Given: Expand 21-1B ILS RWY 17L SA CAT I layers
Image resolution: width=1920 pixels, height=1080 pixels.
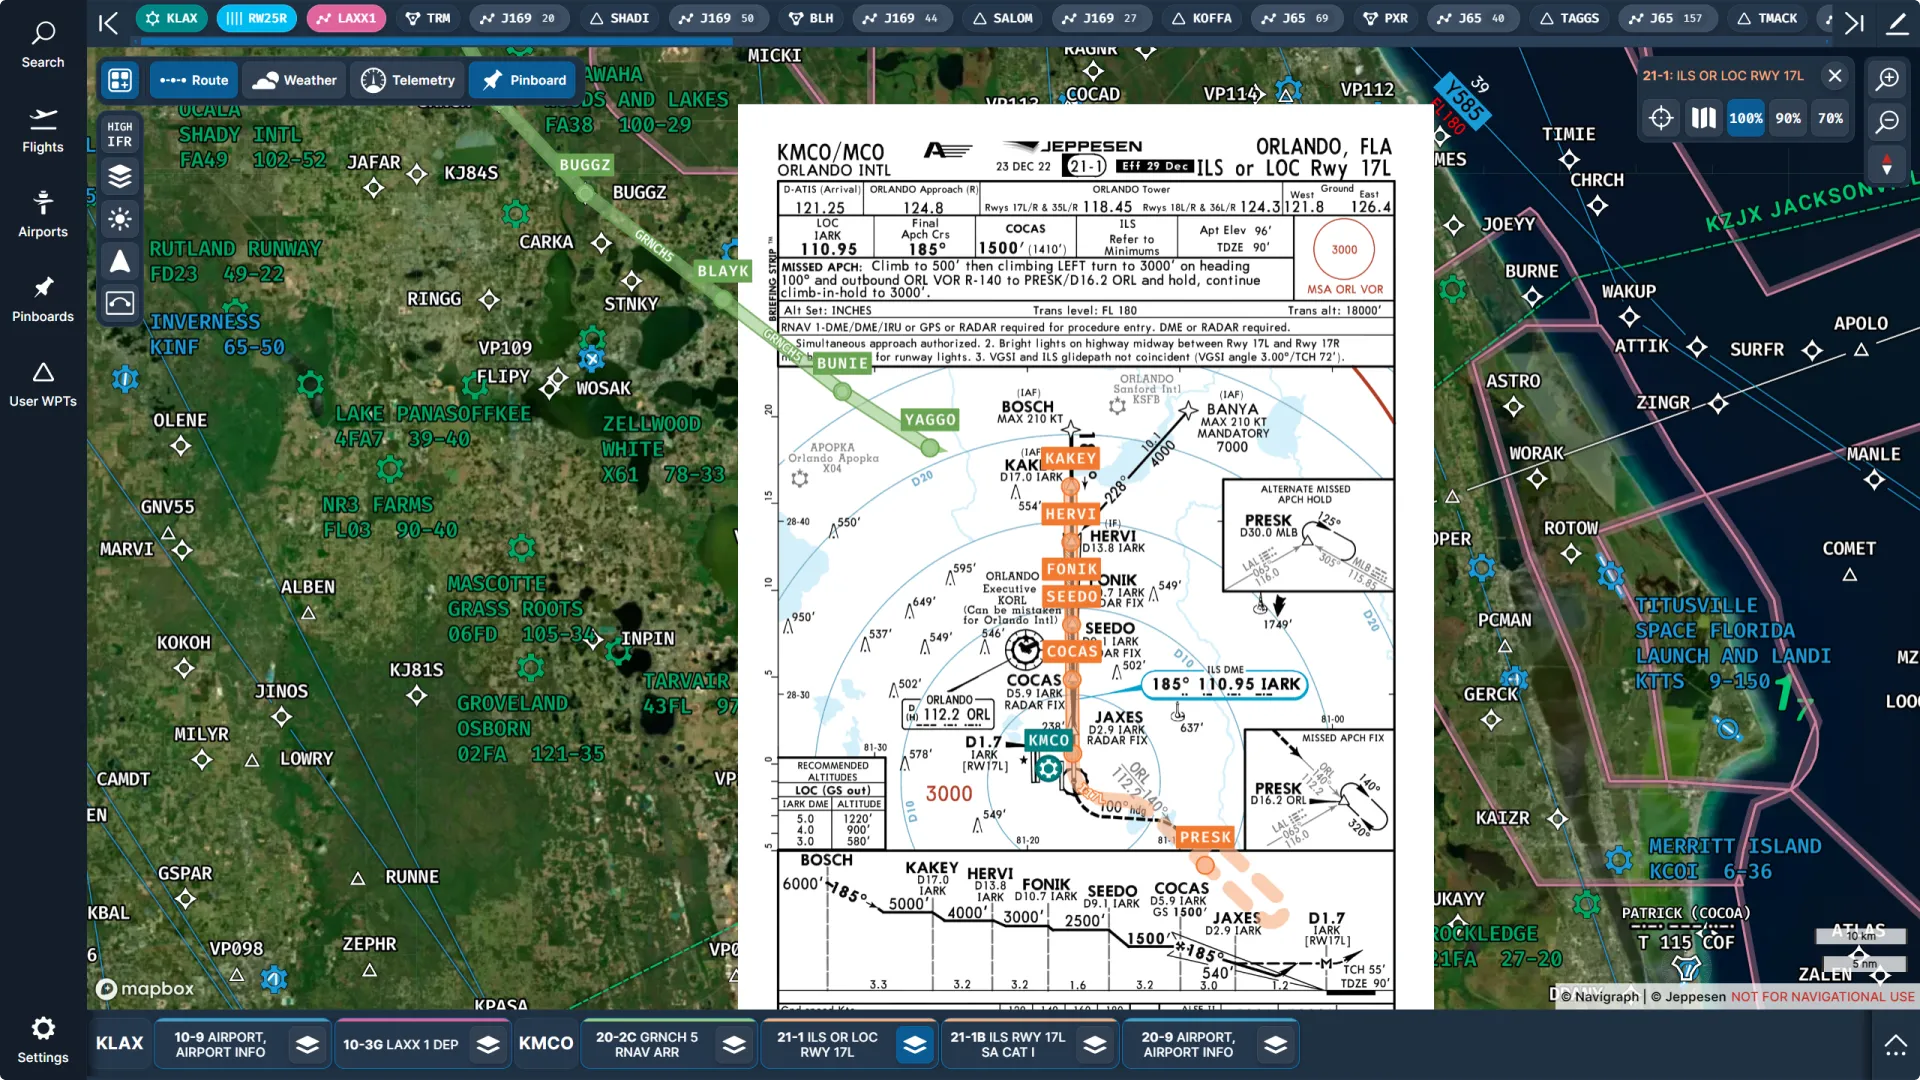Looking at the screenshot, I should coord(1095,1045).
